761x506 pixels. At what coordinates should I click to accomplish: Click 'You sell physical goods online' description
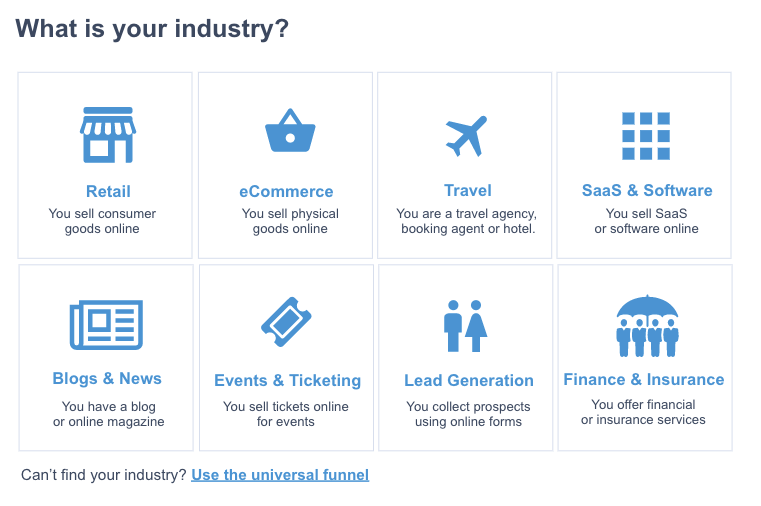point(290,221)
